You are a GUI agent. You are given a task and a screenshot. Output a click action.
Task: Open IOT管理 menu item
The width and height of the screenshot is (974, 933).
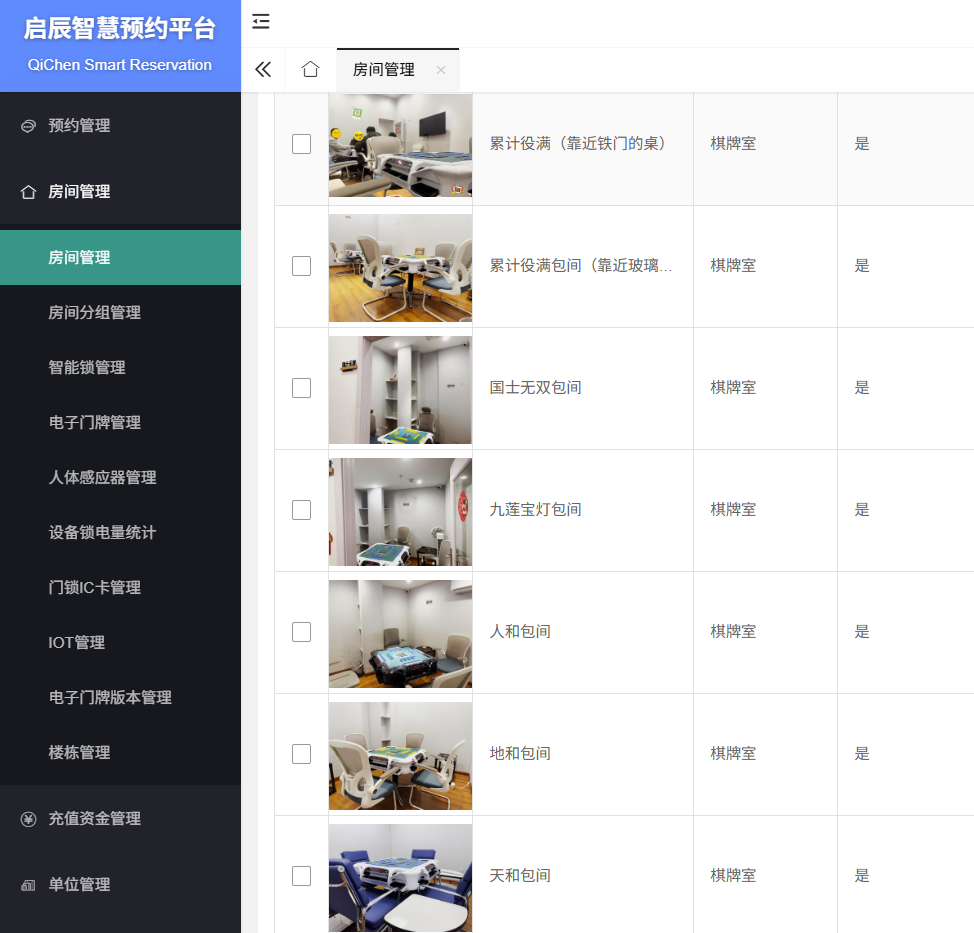click(x=121, y=642)
